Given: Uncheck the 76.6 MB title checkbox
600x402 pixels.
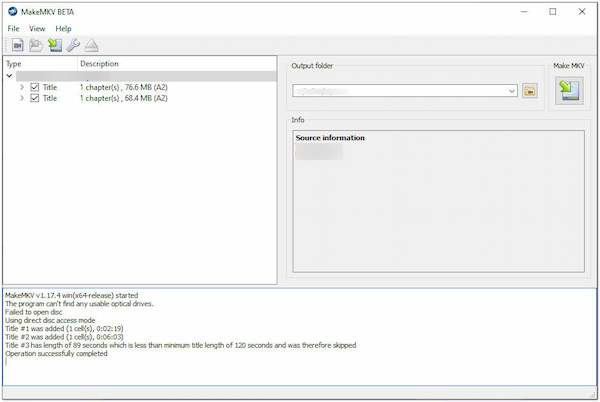Looking at the screenshot, I should 34,87.
